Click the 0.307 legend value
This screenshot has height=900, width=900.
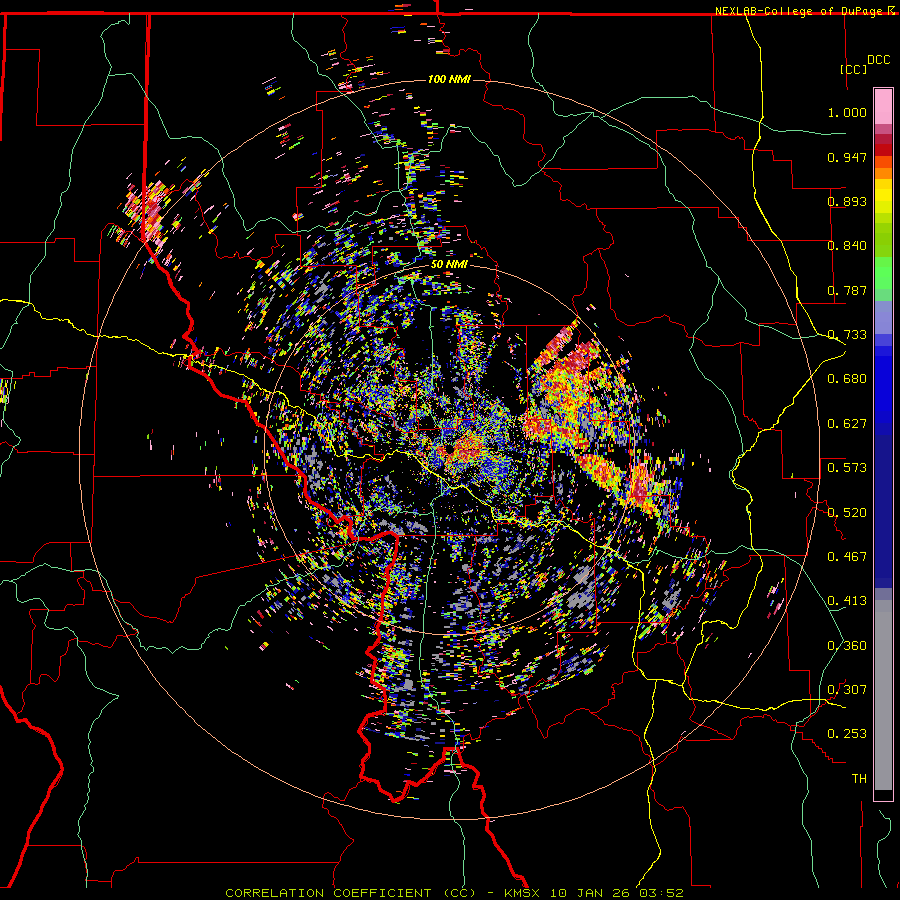coord(847,690)
